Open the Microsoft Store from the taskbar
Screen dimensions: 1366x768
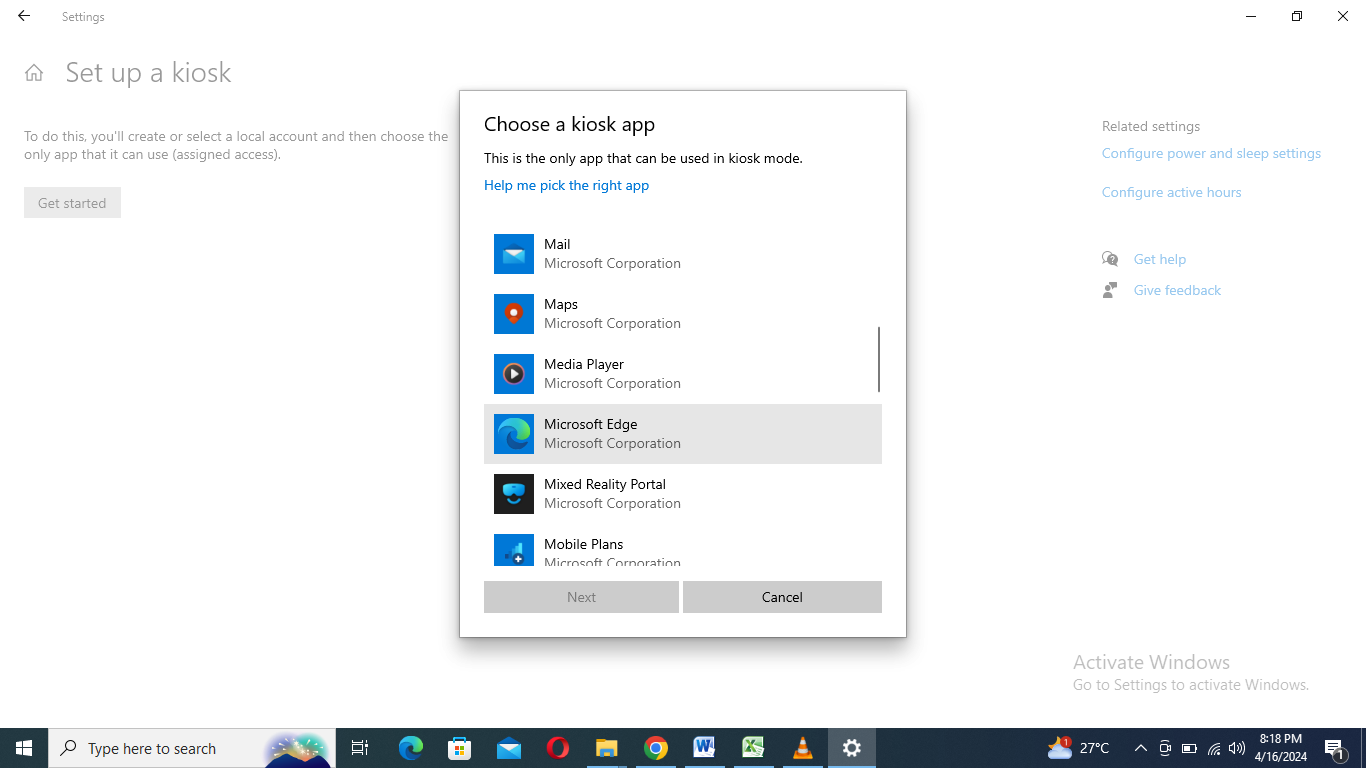[459, 747]
